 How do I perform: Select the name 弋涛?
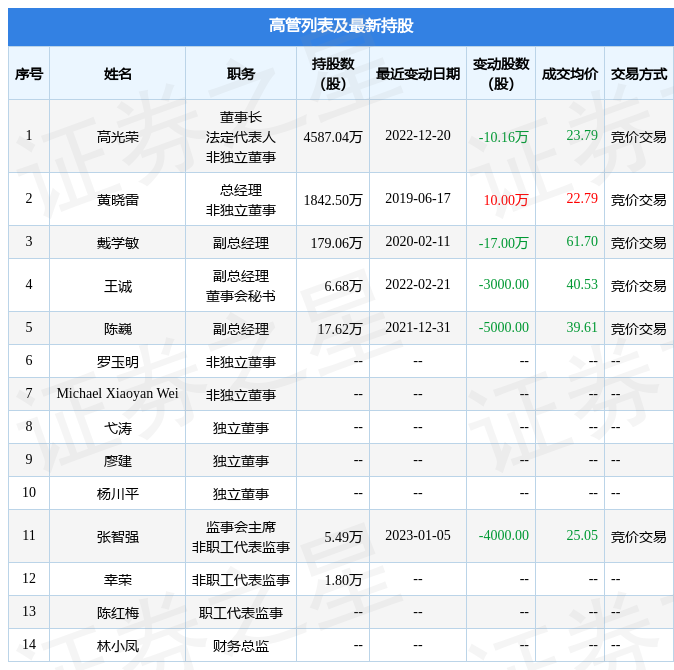[x=117, y=428]
